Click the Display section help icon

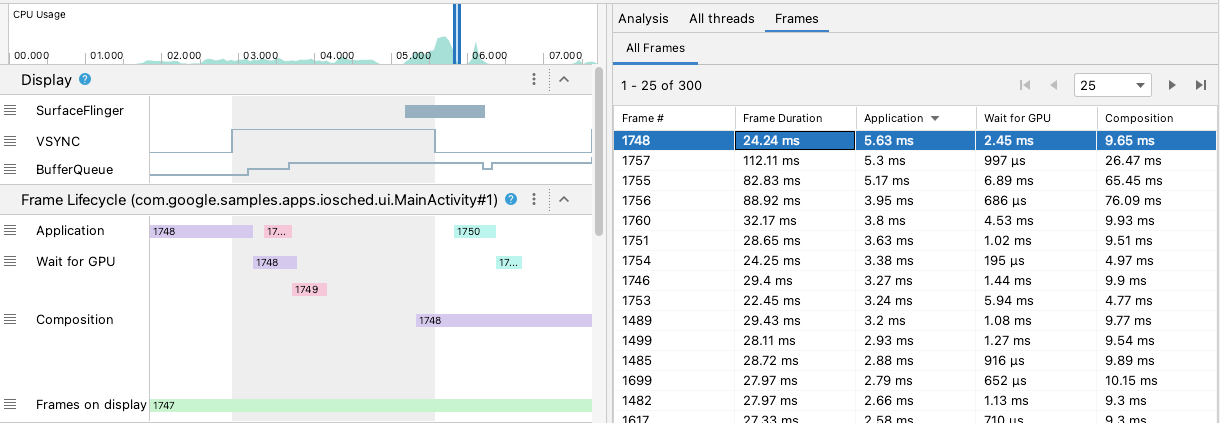tap(85, 80)
